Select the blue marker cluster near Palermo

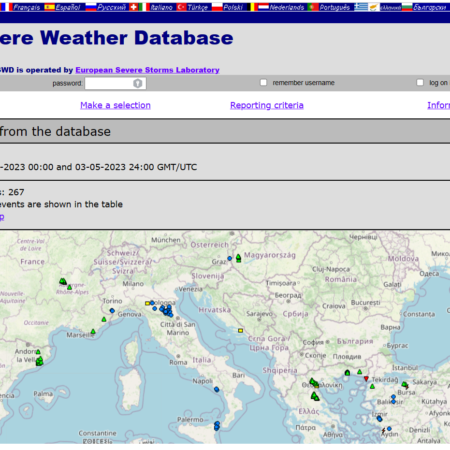[x=217, y=426]
